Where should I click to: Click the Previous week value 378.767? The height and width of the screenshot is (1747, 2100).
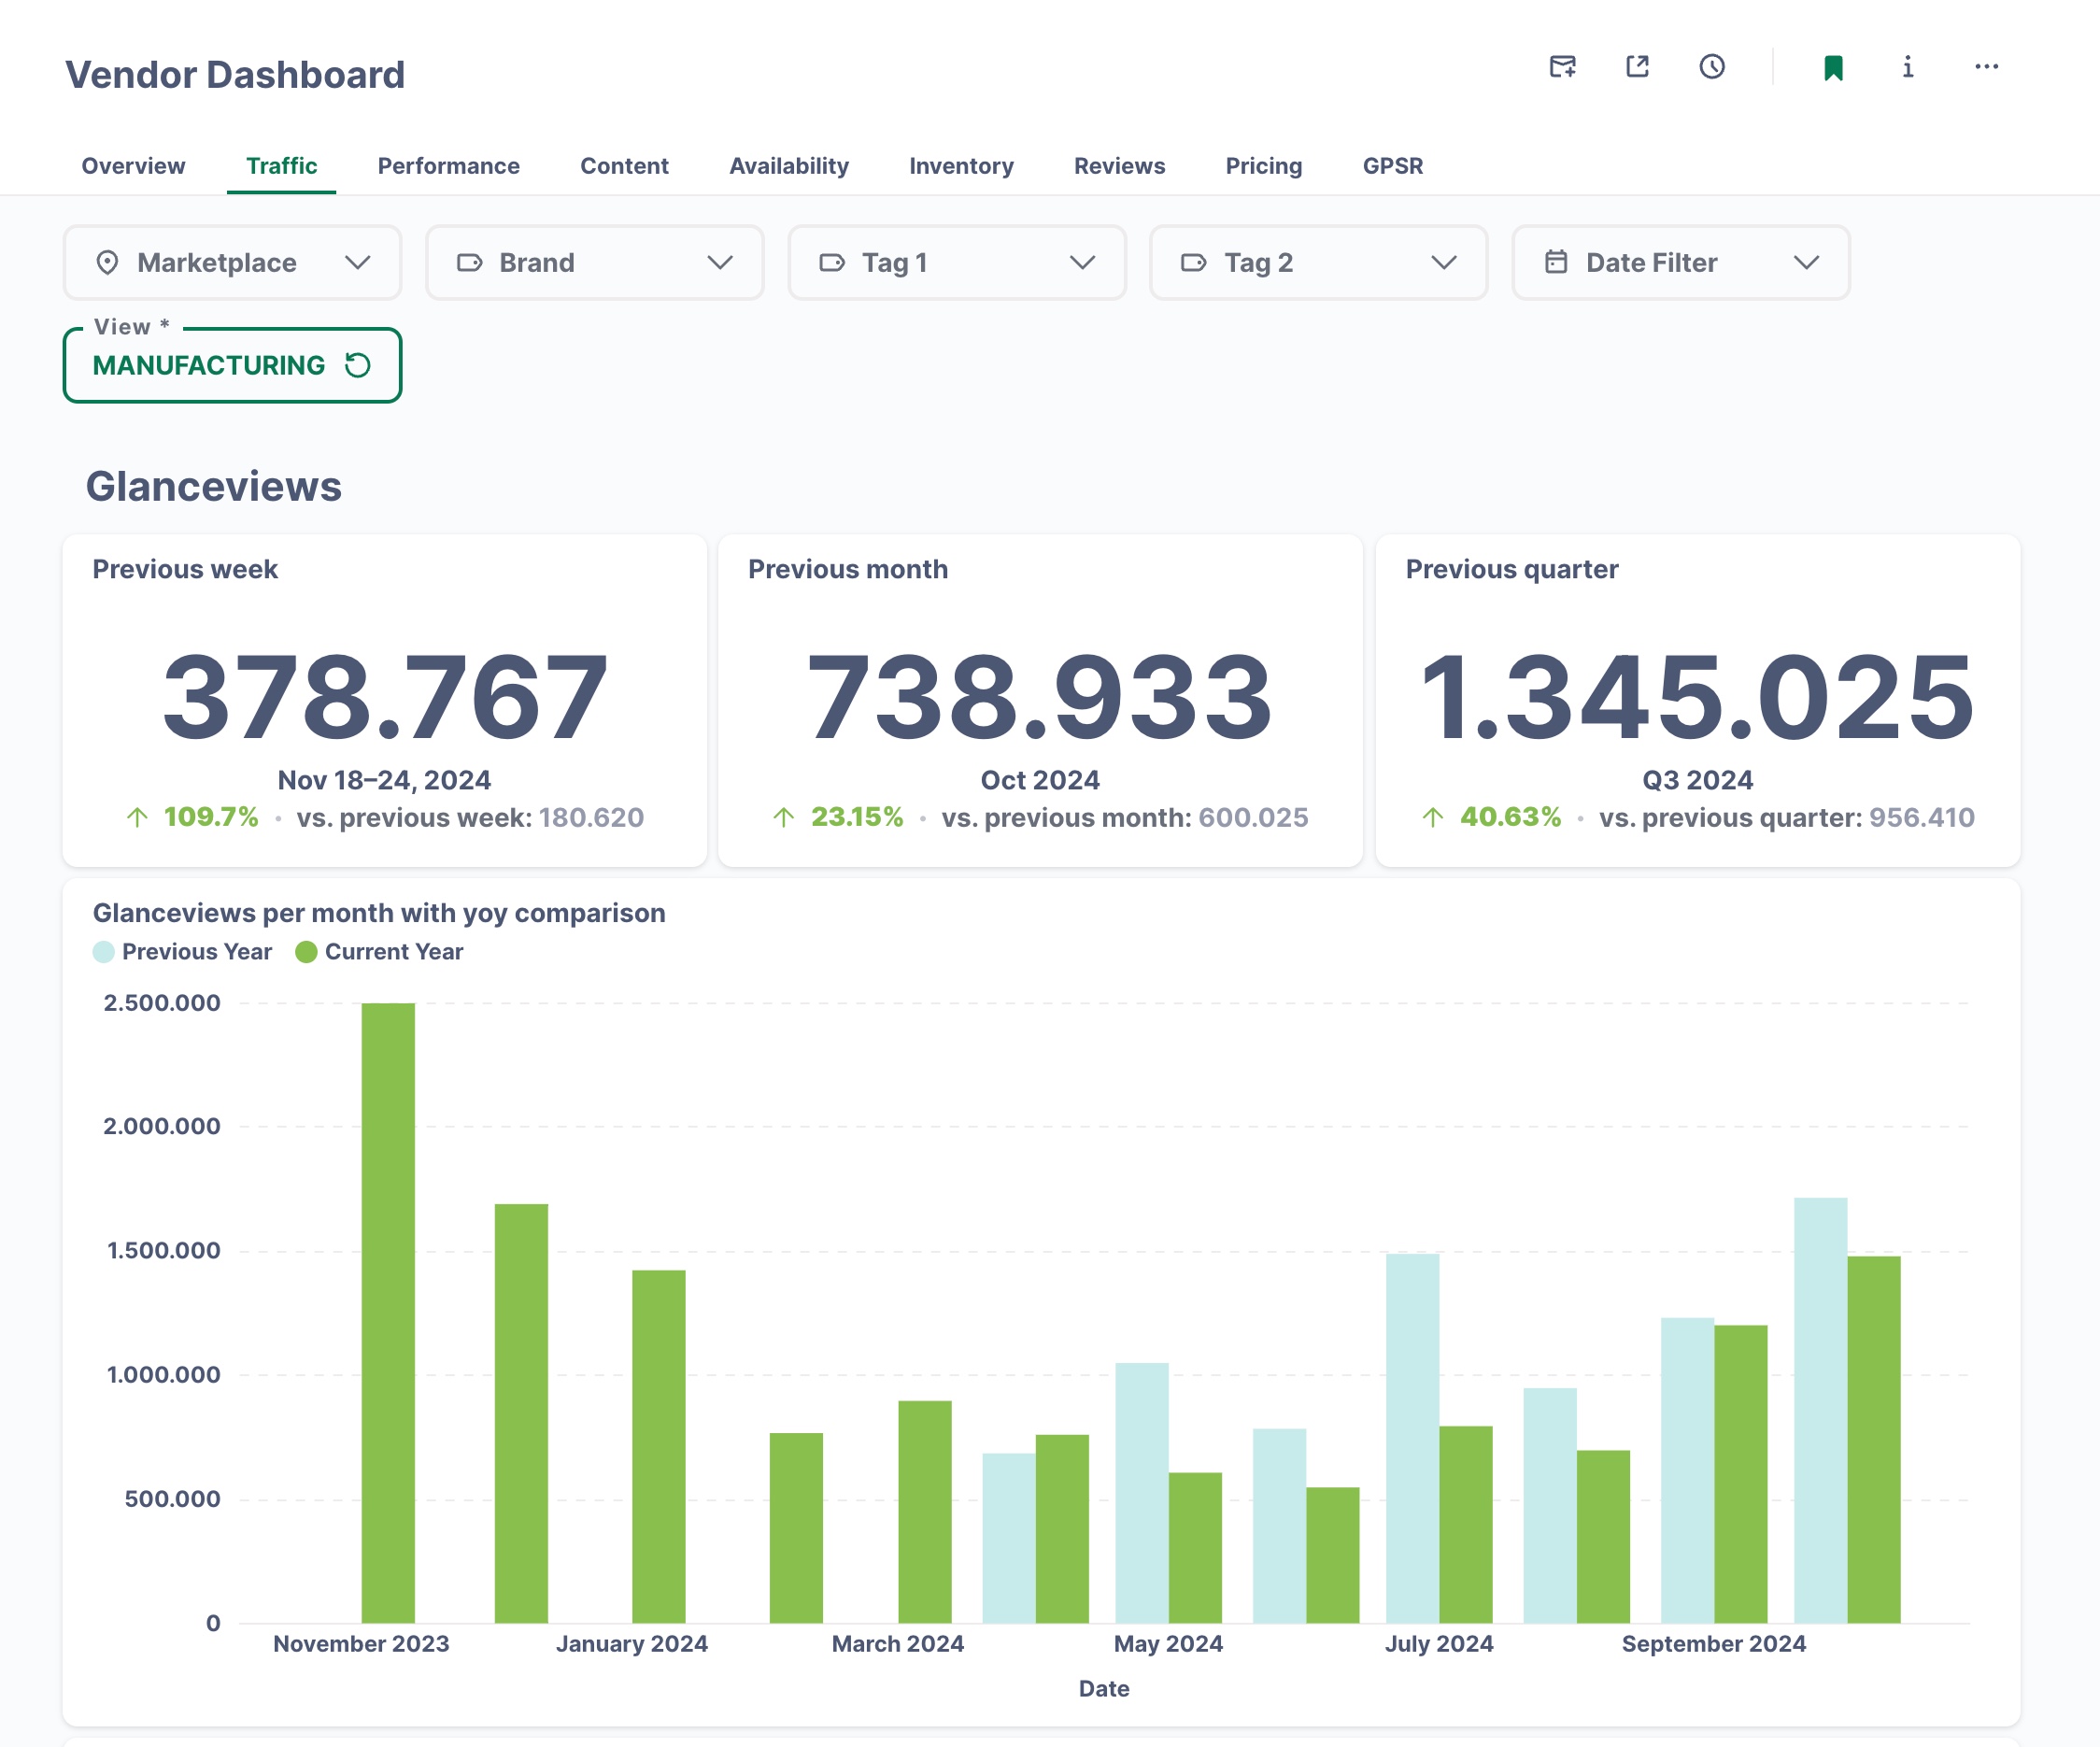tap(385, 697)
